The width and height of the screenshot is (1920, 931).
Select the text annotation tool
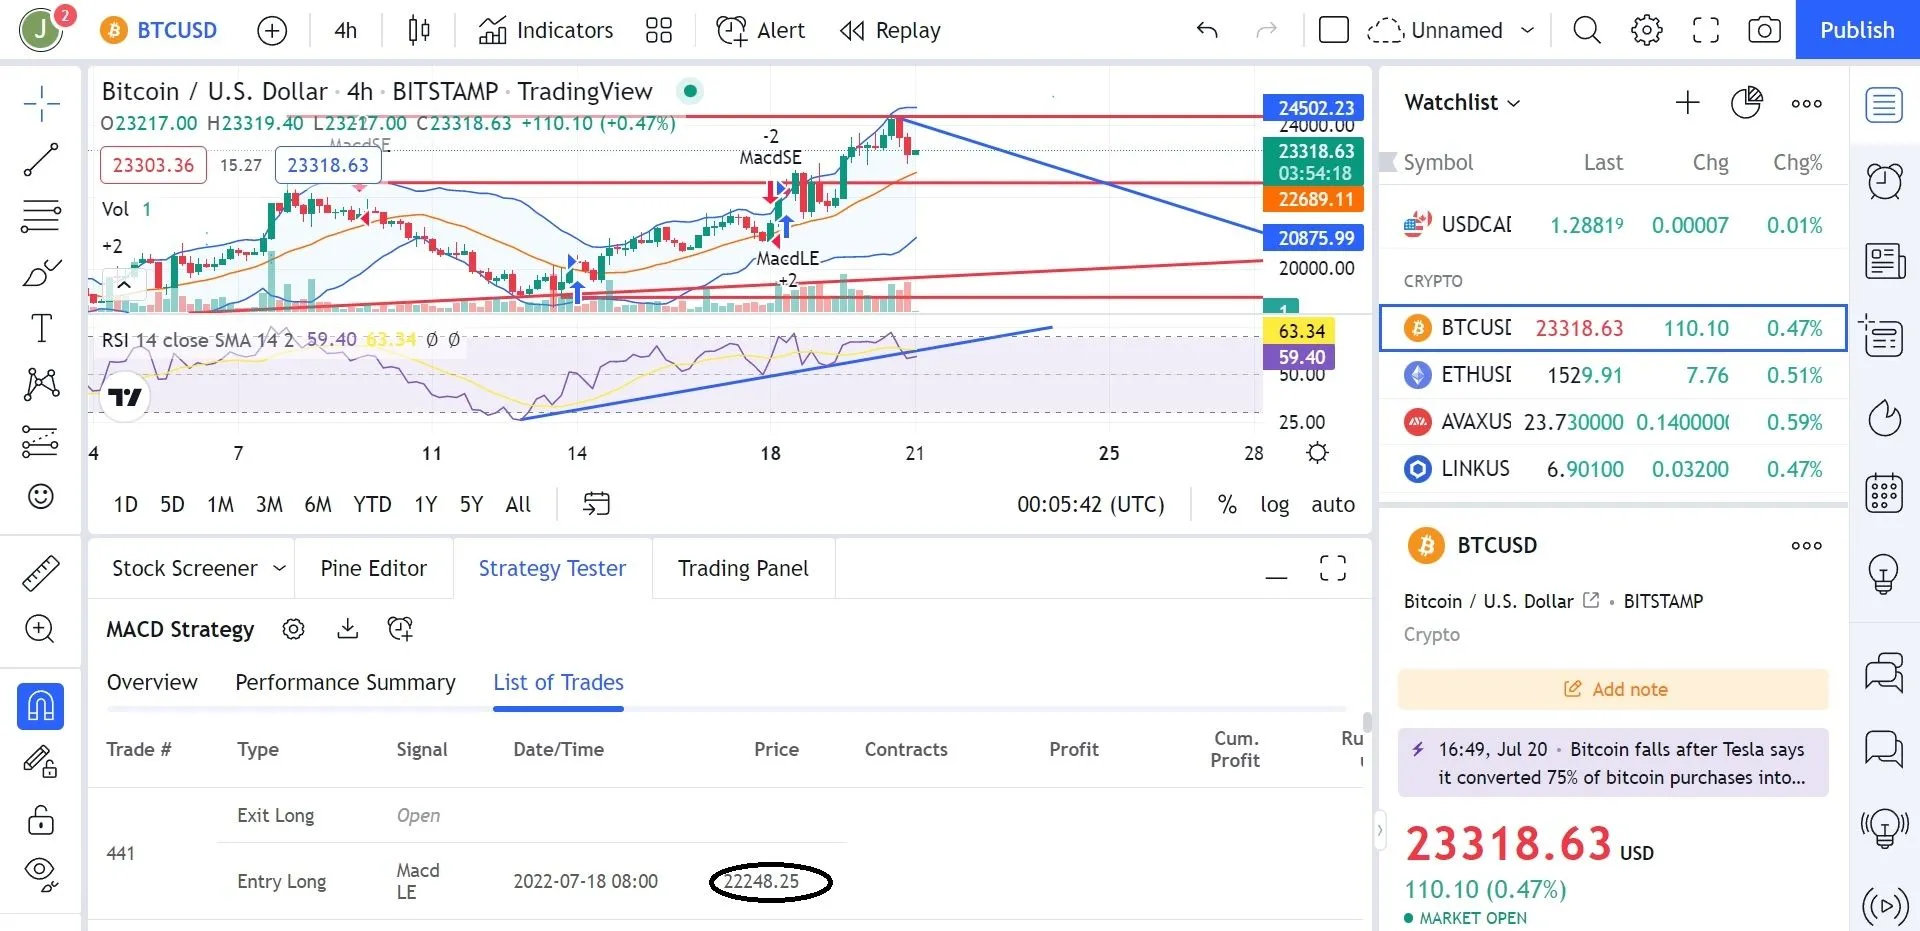coord(41,327)
